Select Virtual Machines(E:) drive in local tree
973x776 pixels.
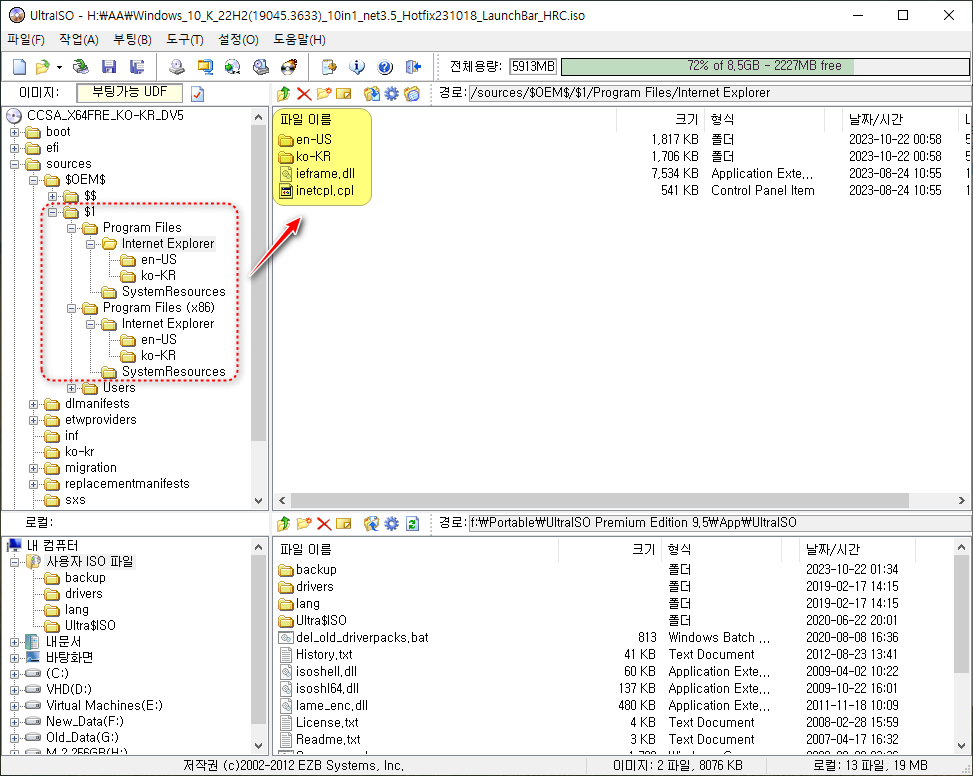click(104, 705)
